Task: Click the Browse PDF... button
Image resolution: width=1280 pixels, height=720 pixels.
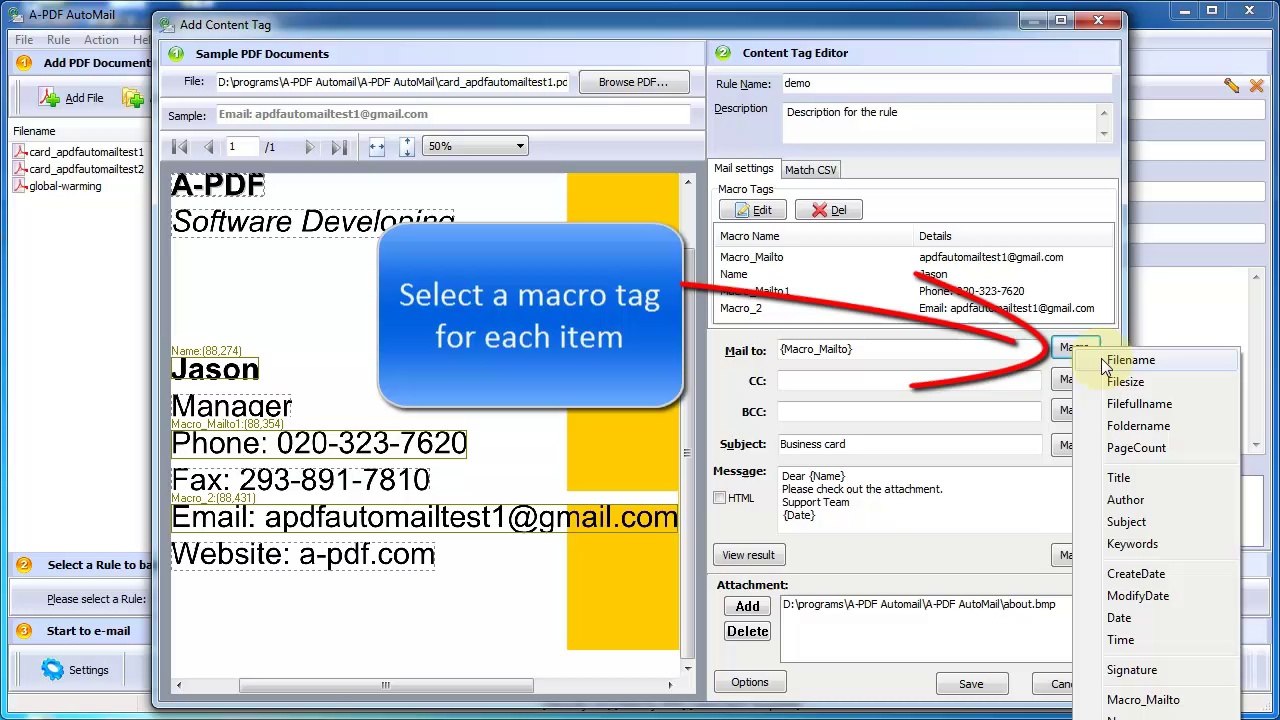Action: tap(633, 82)
